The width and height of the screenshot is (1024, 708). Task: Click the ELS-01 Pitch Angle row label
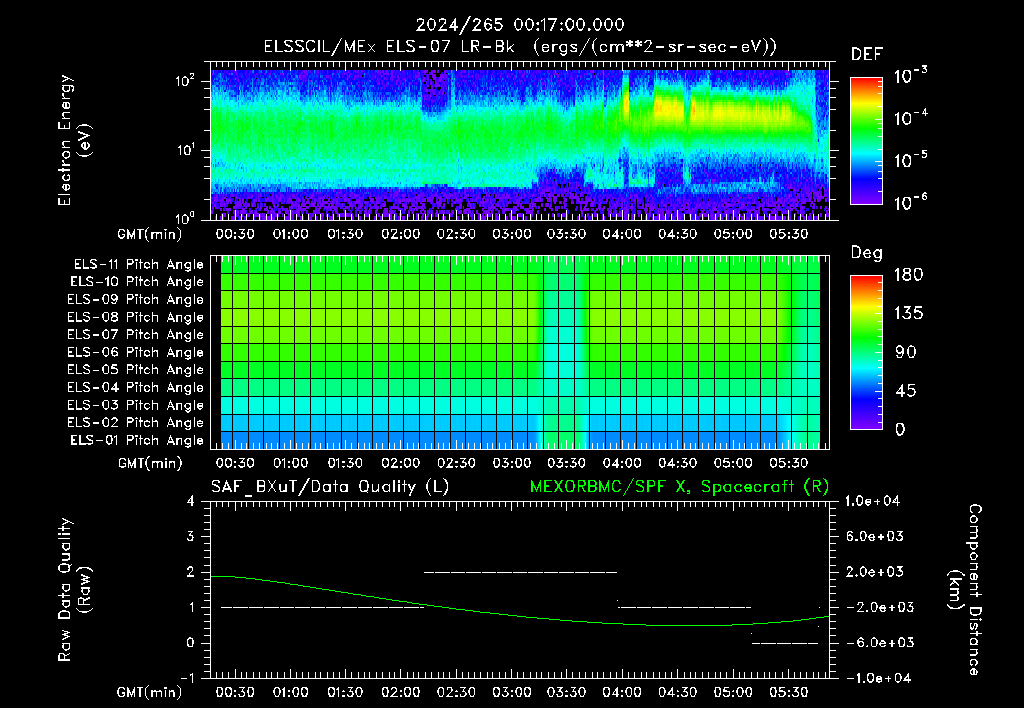pyautogui.click(x=137, y=440)
